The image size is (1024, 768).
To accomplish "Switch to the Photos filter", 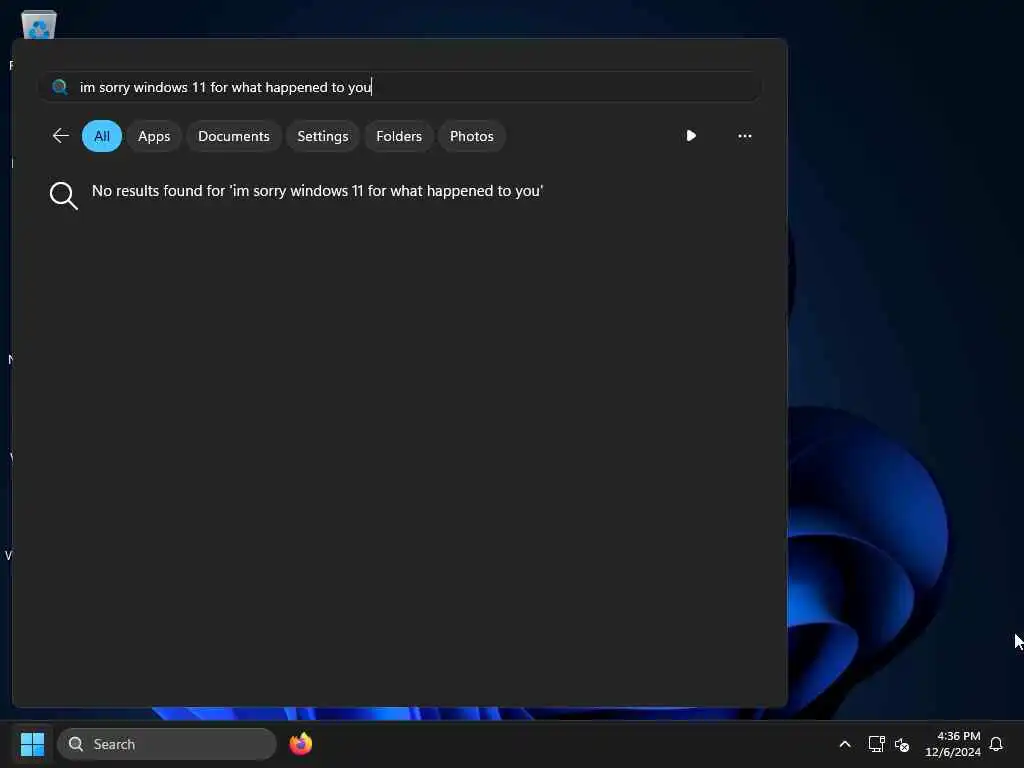I will (x=472, y=136).
